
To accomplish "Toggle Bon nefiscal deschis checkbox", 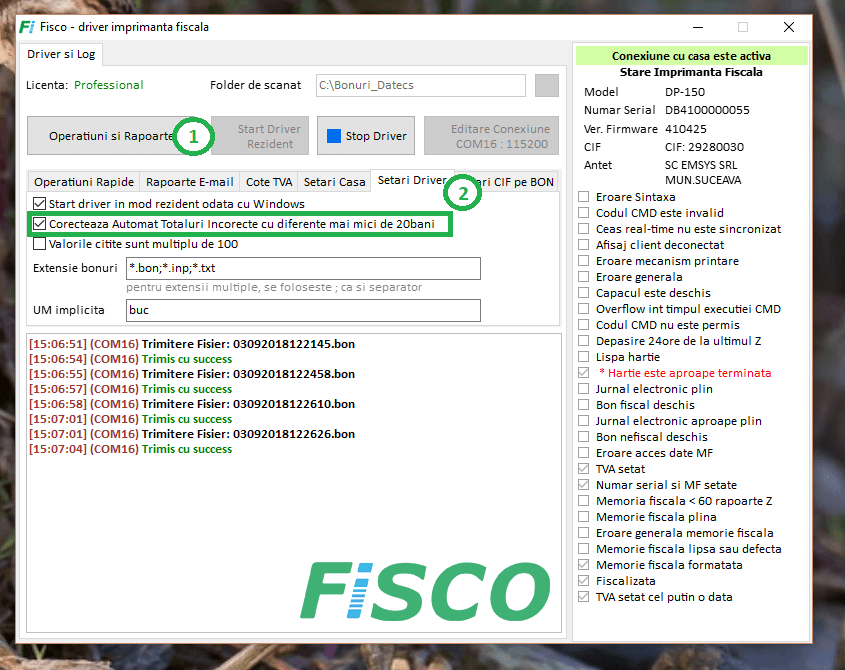I will click(x=584, y=437).
